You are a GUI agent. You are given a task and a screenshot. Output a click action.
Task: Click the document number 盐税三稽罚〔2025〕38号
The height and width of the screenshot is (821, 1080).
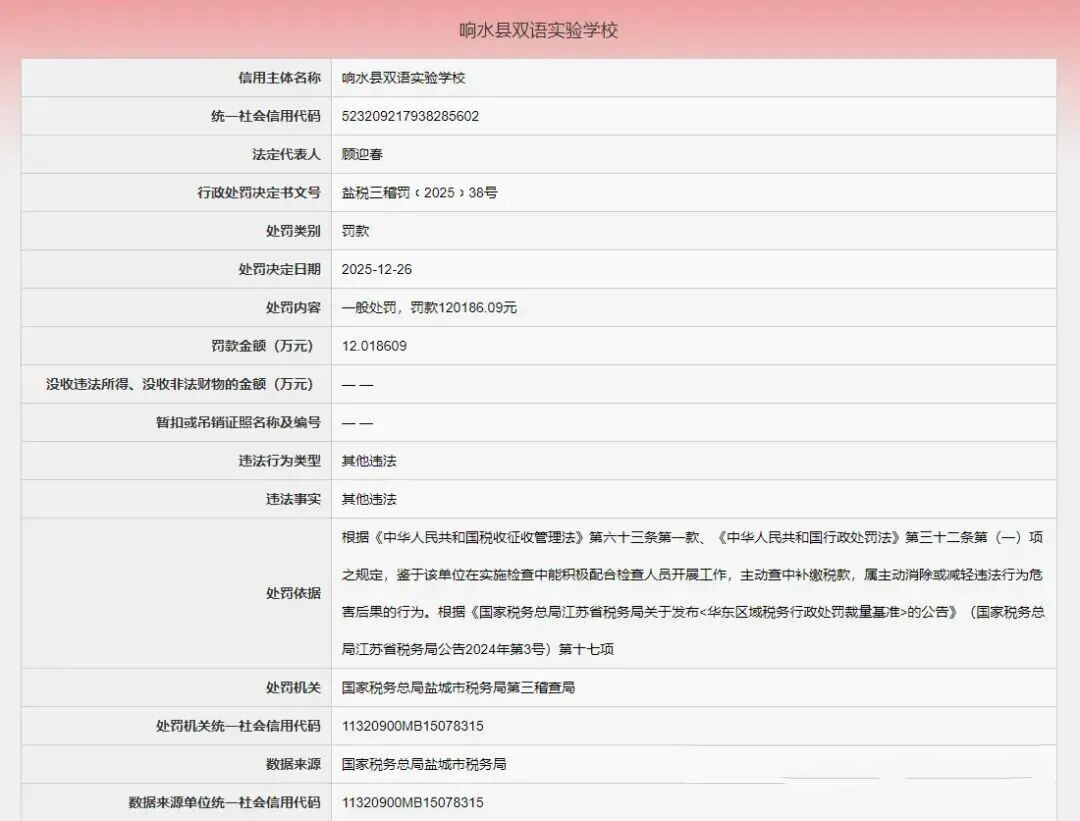coord(419,193)
